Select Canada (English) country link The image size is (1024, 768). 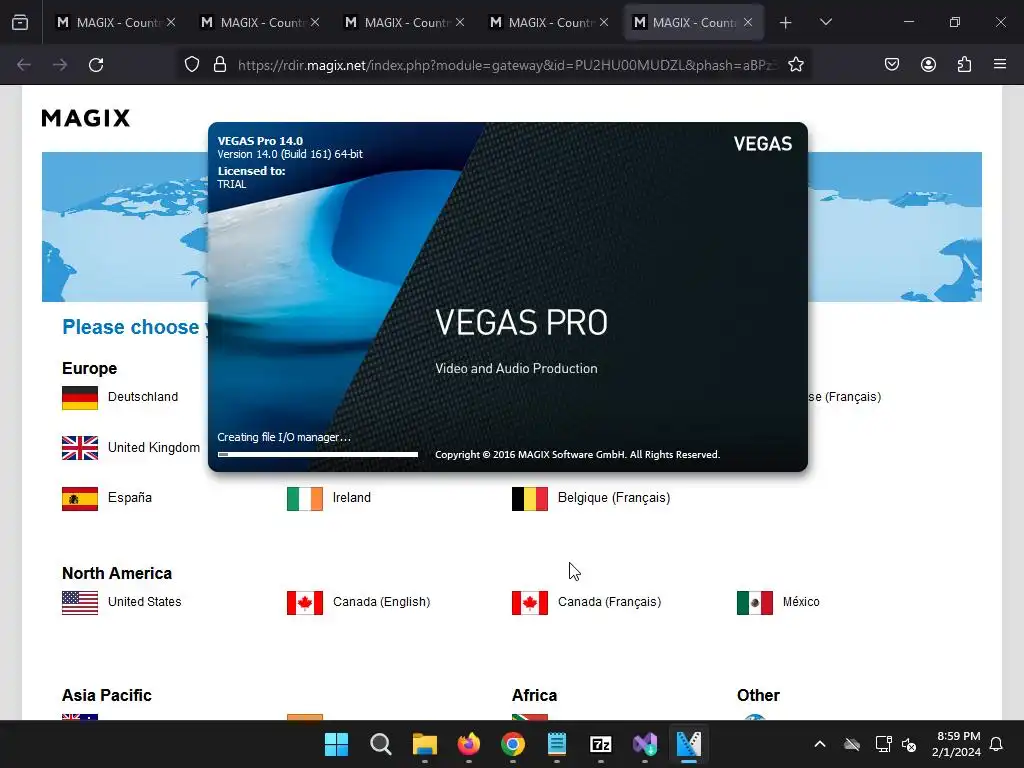tap(381, 601)
